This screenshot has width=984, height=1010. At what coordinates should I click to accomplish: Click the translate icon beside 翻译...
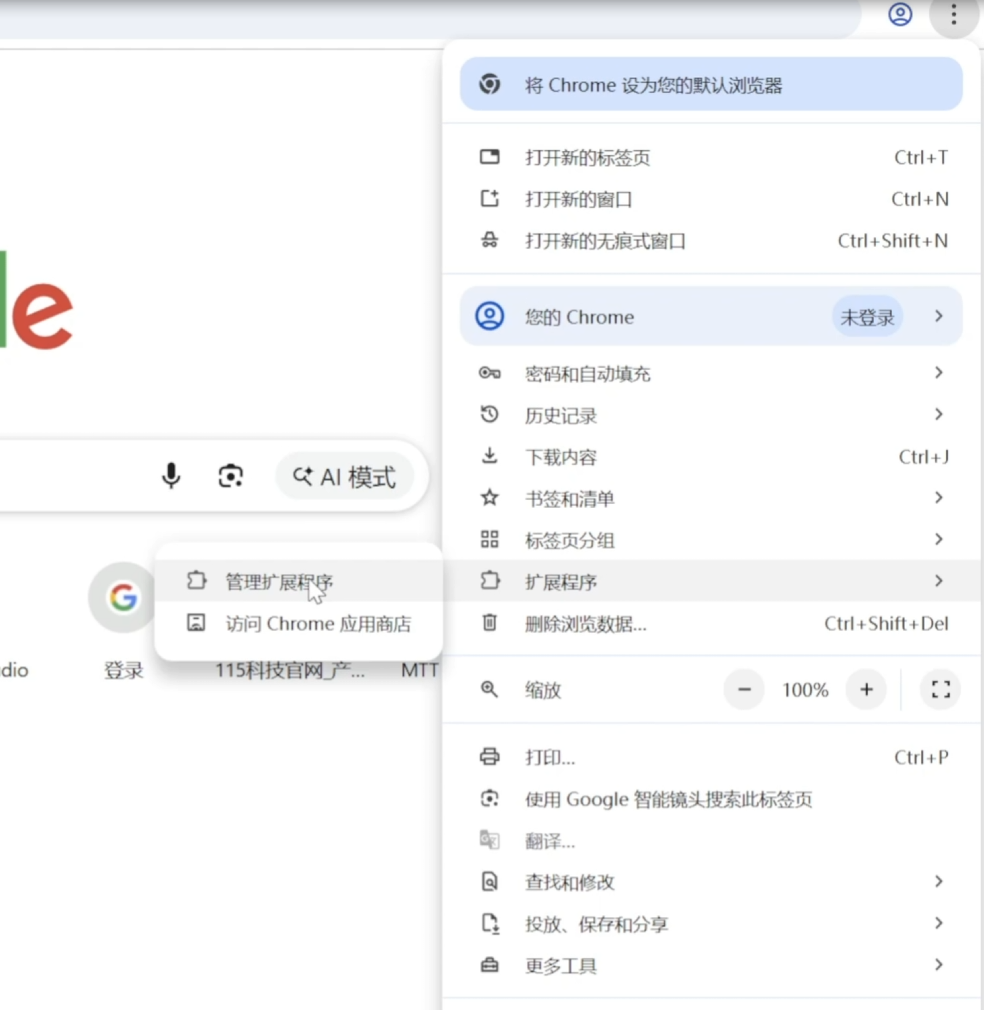(489, 840)
